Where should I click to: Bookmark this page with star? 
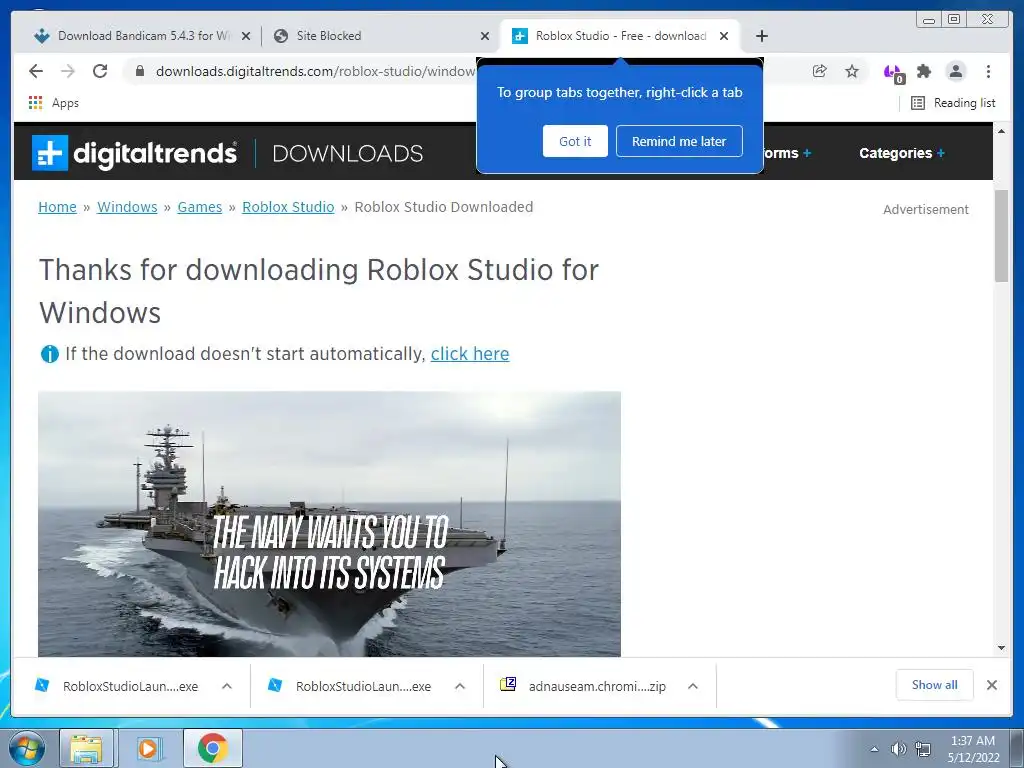852,71
